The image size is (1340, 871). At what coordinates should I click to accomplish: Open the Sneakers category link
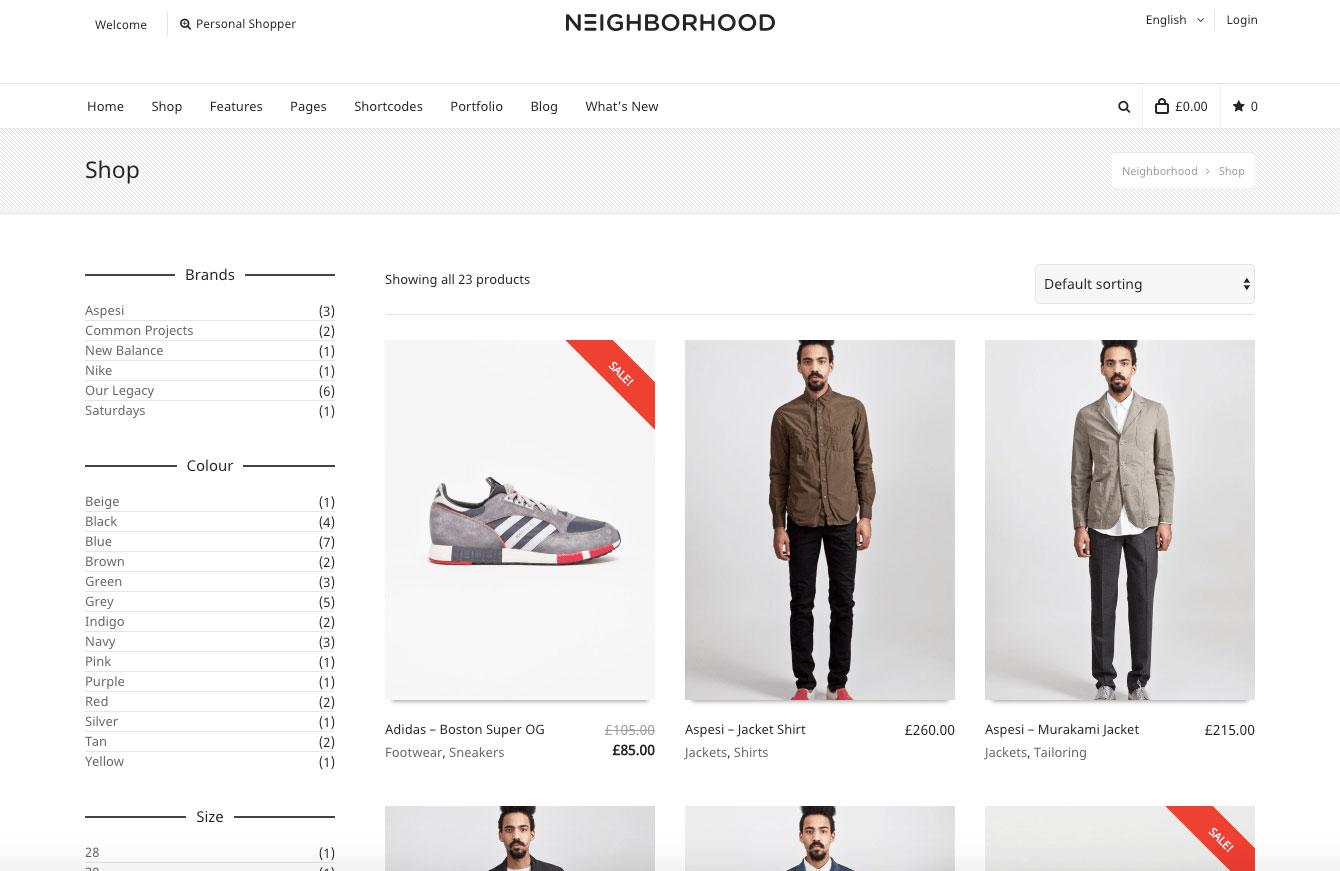[x=477, y=753]
